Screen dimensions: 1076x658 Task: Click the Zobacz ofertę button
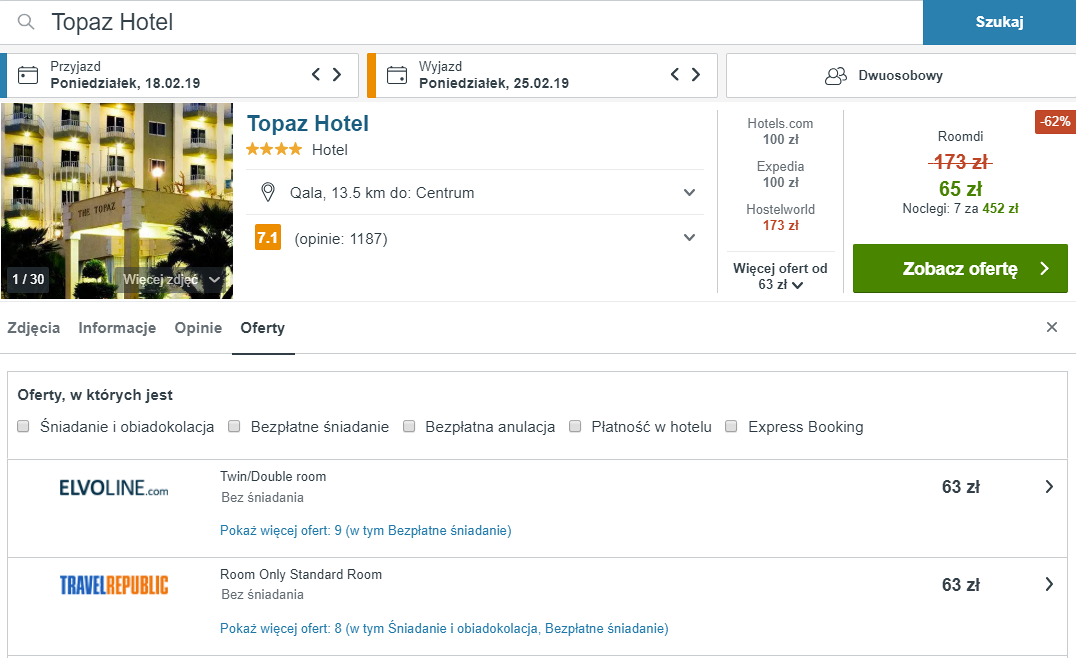(x=960, y=268)
